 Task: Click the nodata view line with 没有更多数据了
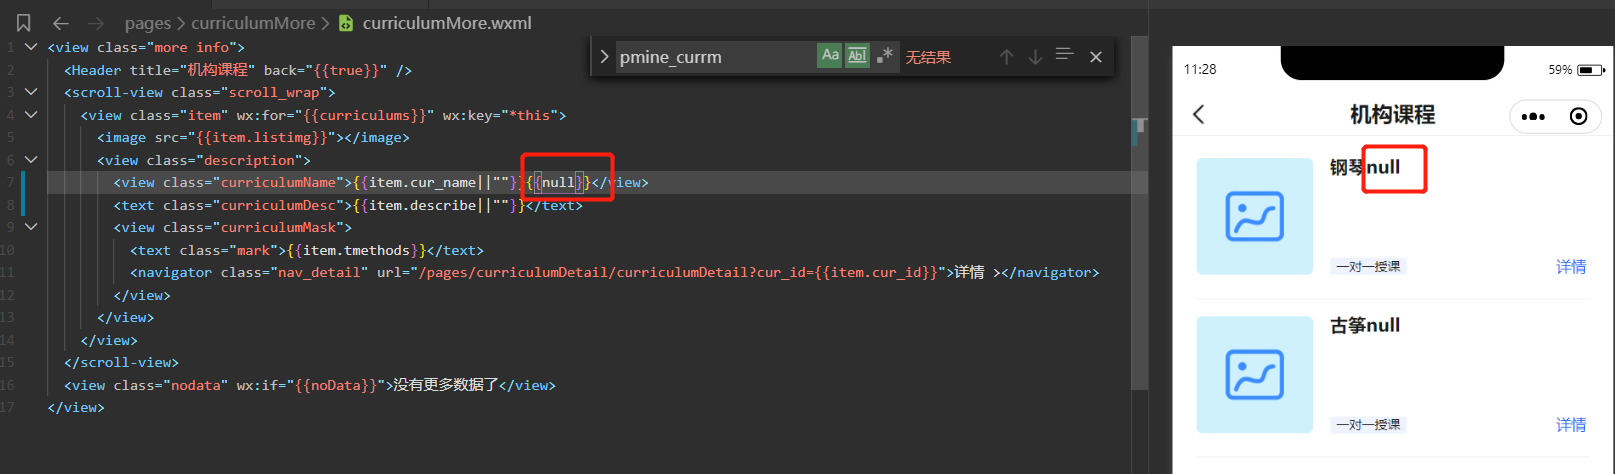click(x=310, y=385)
